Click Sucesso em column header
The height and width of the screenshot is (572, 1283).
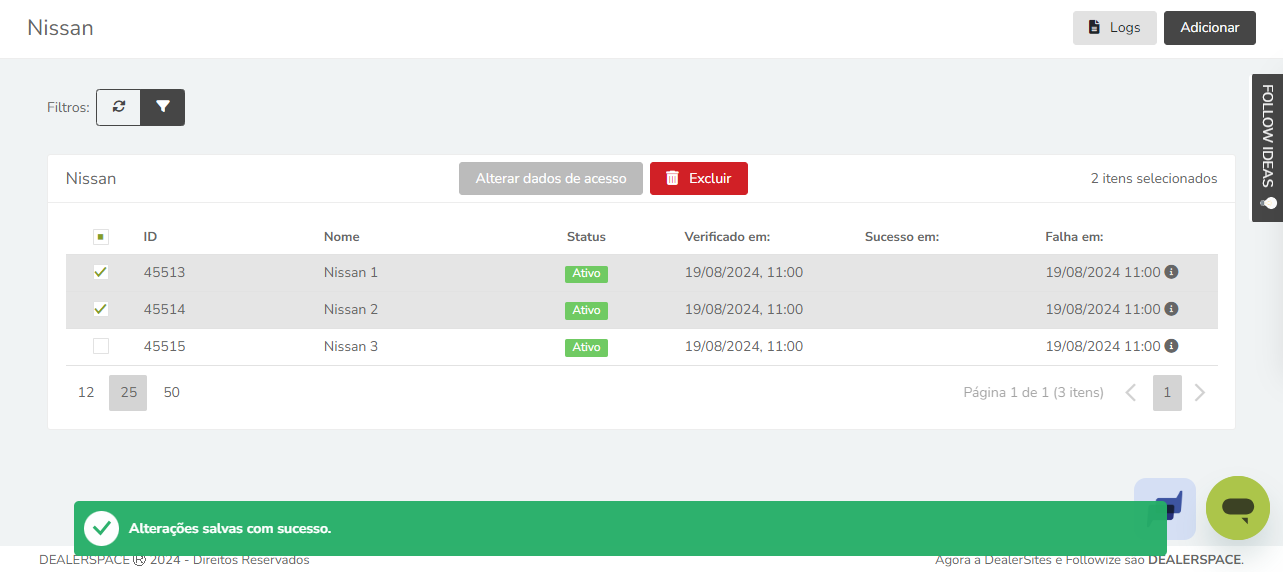point(902,237)
